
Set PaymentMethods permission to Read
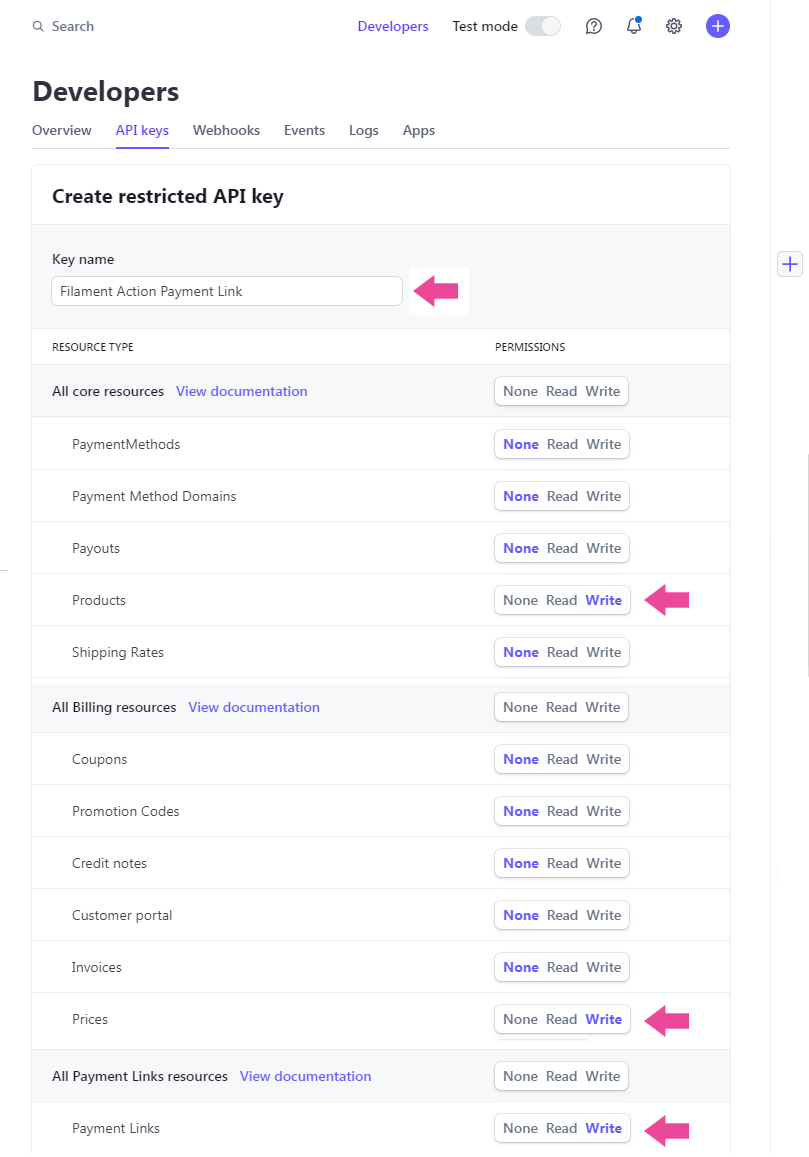pos(562,444)
